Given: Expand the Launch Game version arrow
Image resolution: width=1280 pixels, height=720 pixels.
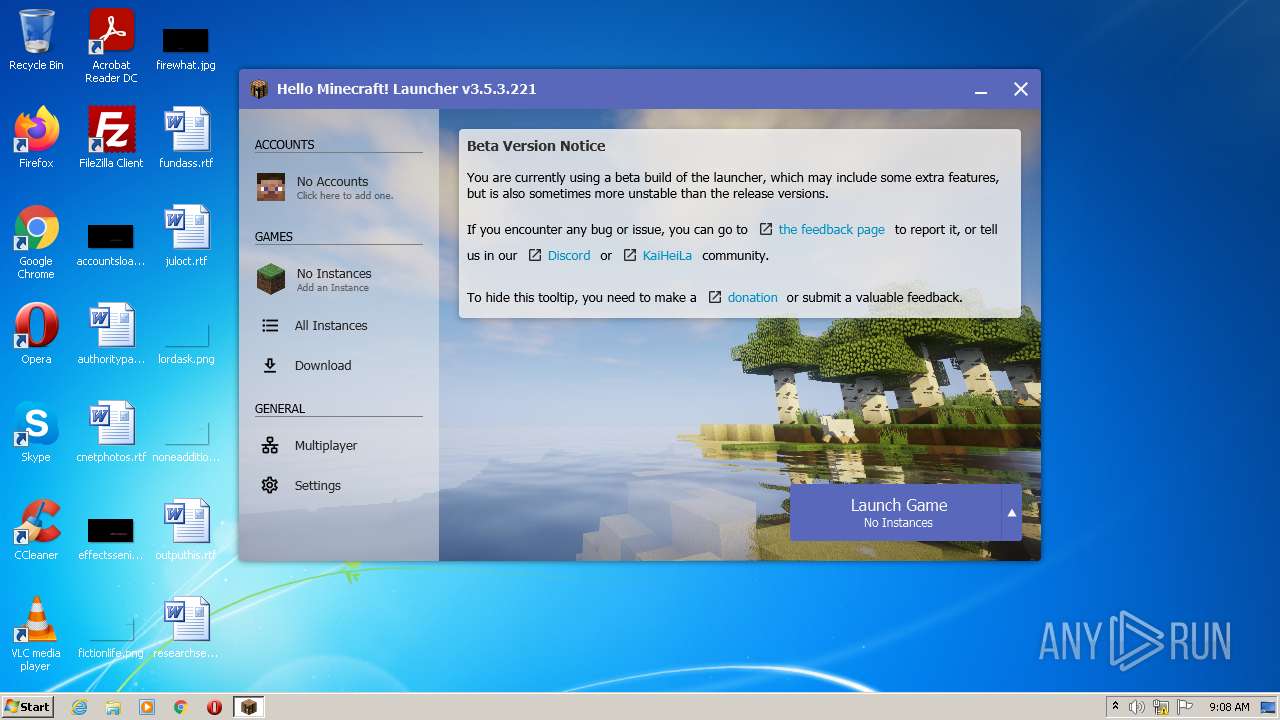Looking at the screenshot, I should coord(1012,513).
